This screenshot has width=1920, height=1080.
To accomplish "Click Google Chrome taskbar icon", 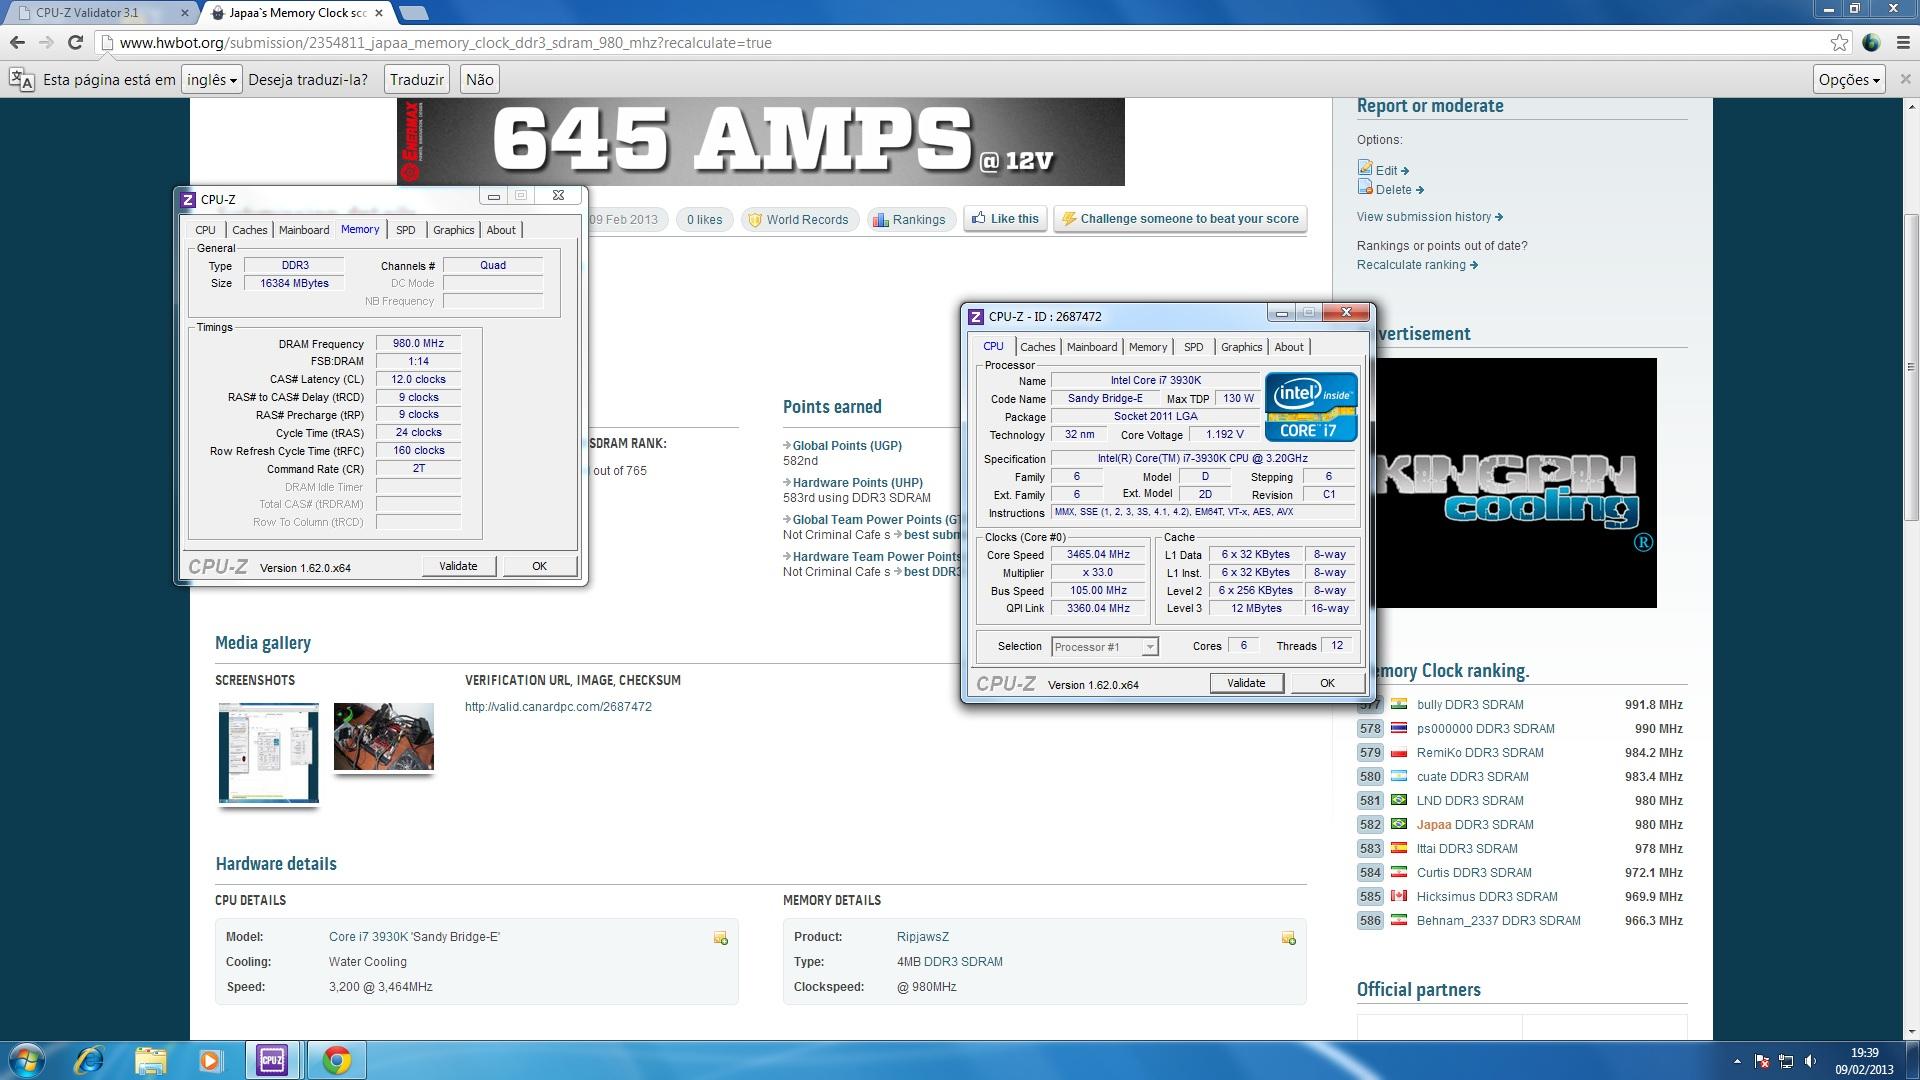I will coord(336,1060).
